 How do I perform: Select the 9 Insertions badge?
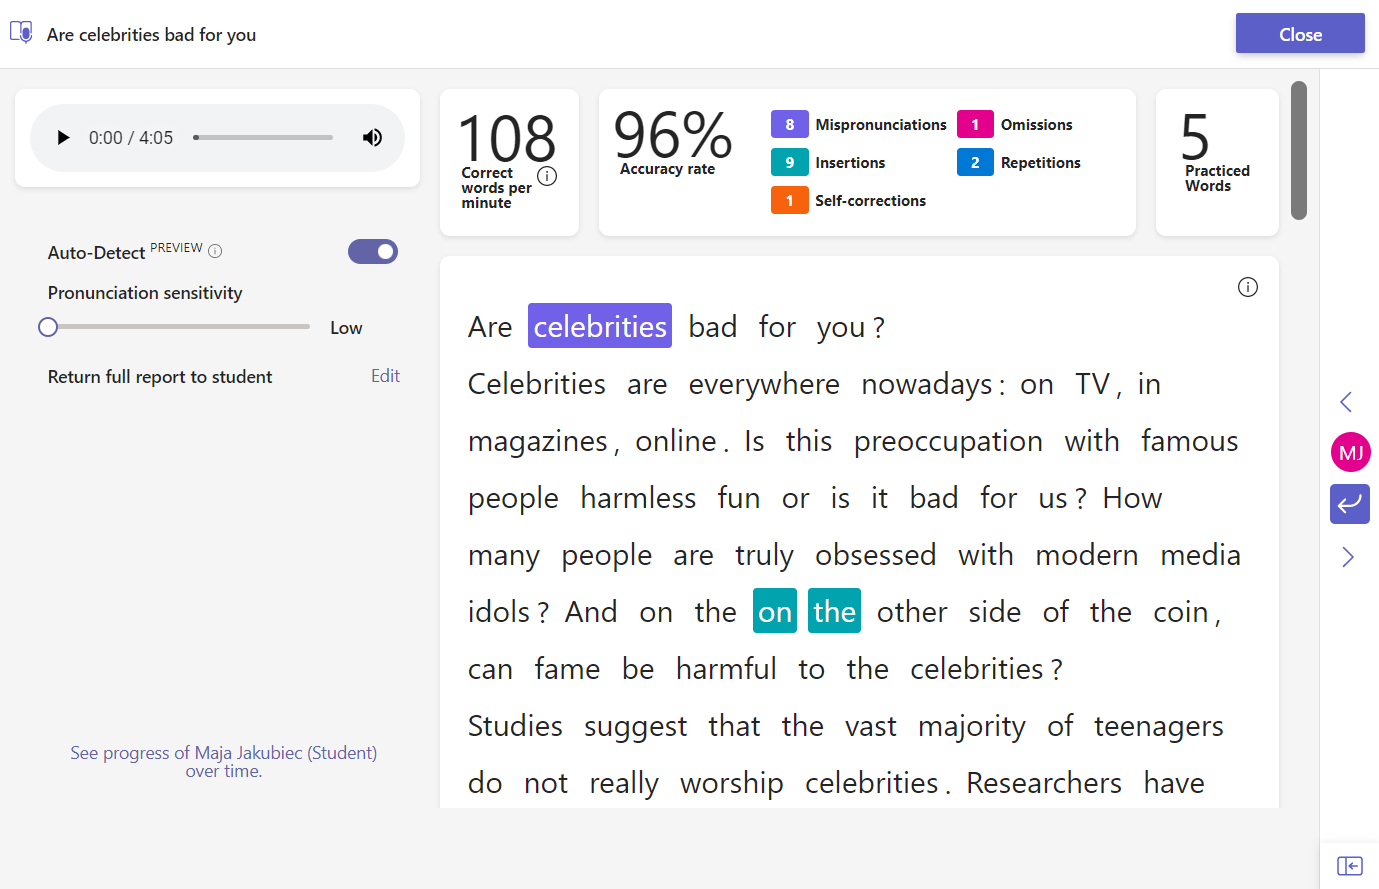pyautogui.click(x=789, y=162)
